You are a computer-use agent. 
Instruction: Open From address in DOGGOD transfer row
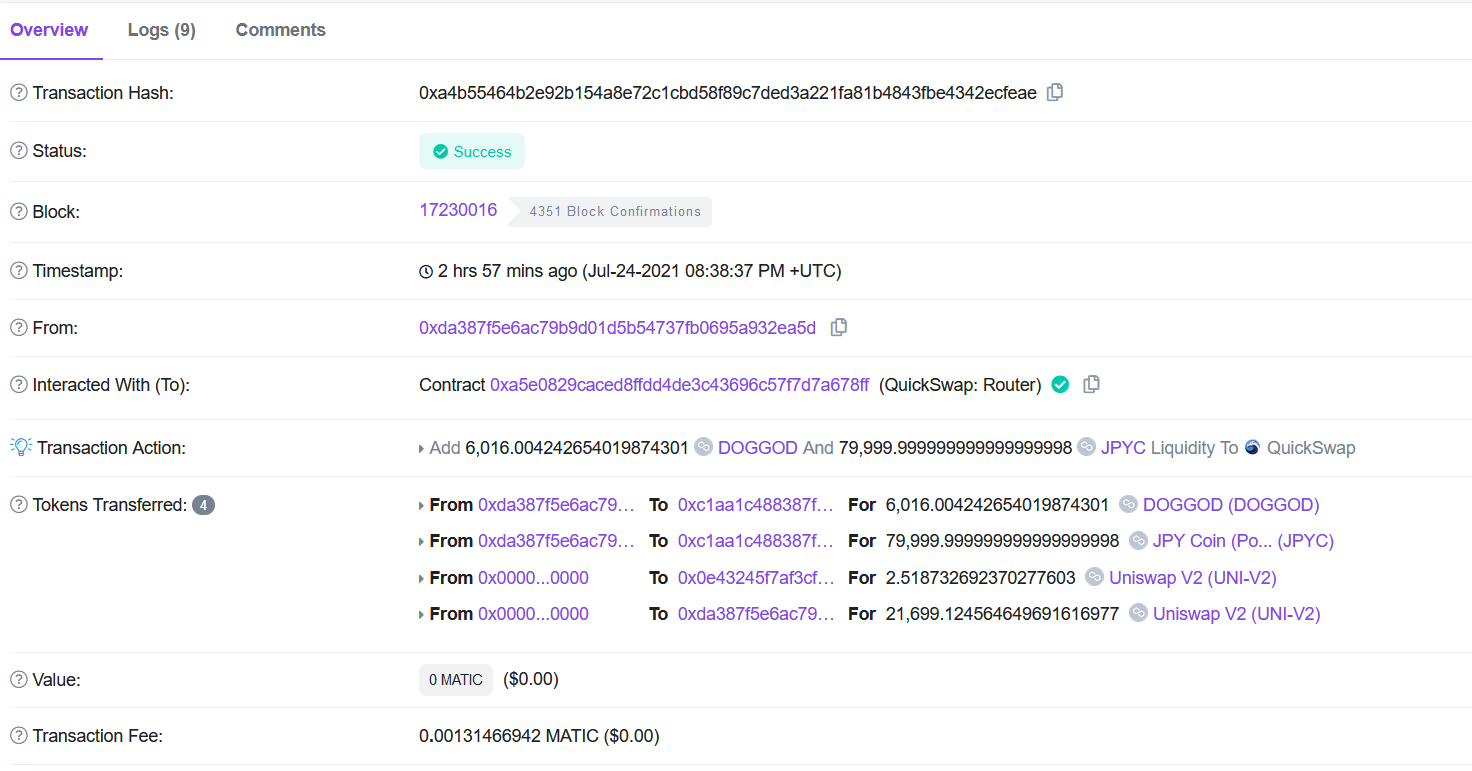tap(556, 505)
